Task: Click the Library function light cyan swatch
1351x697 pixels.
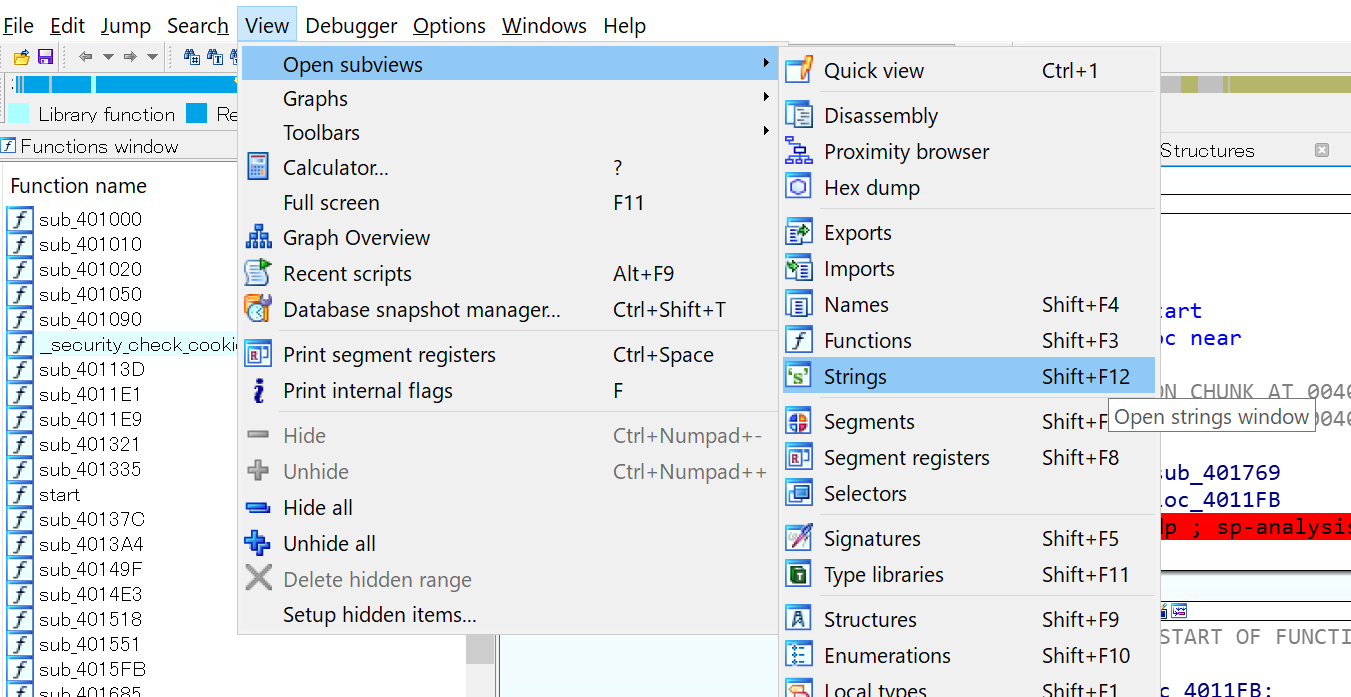Action: tap(19, 114)
